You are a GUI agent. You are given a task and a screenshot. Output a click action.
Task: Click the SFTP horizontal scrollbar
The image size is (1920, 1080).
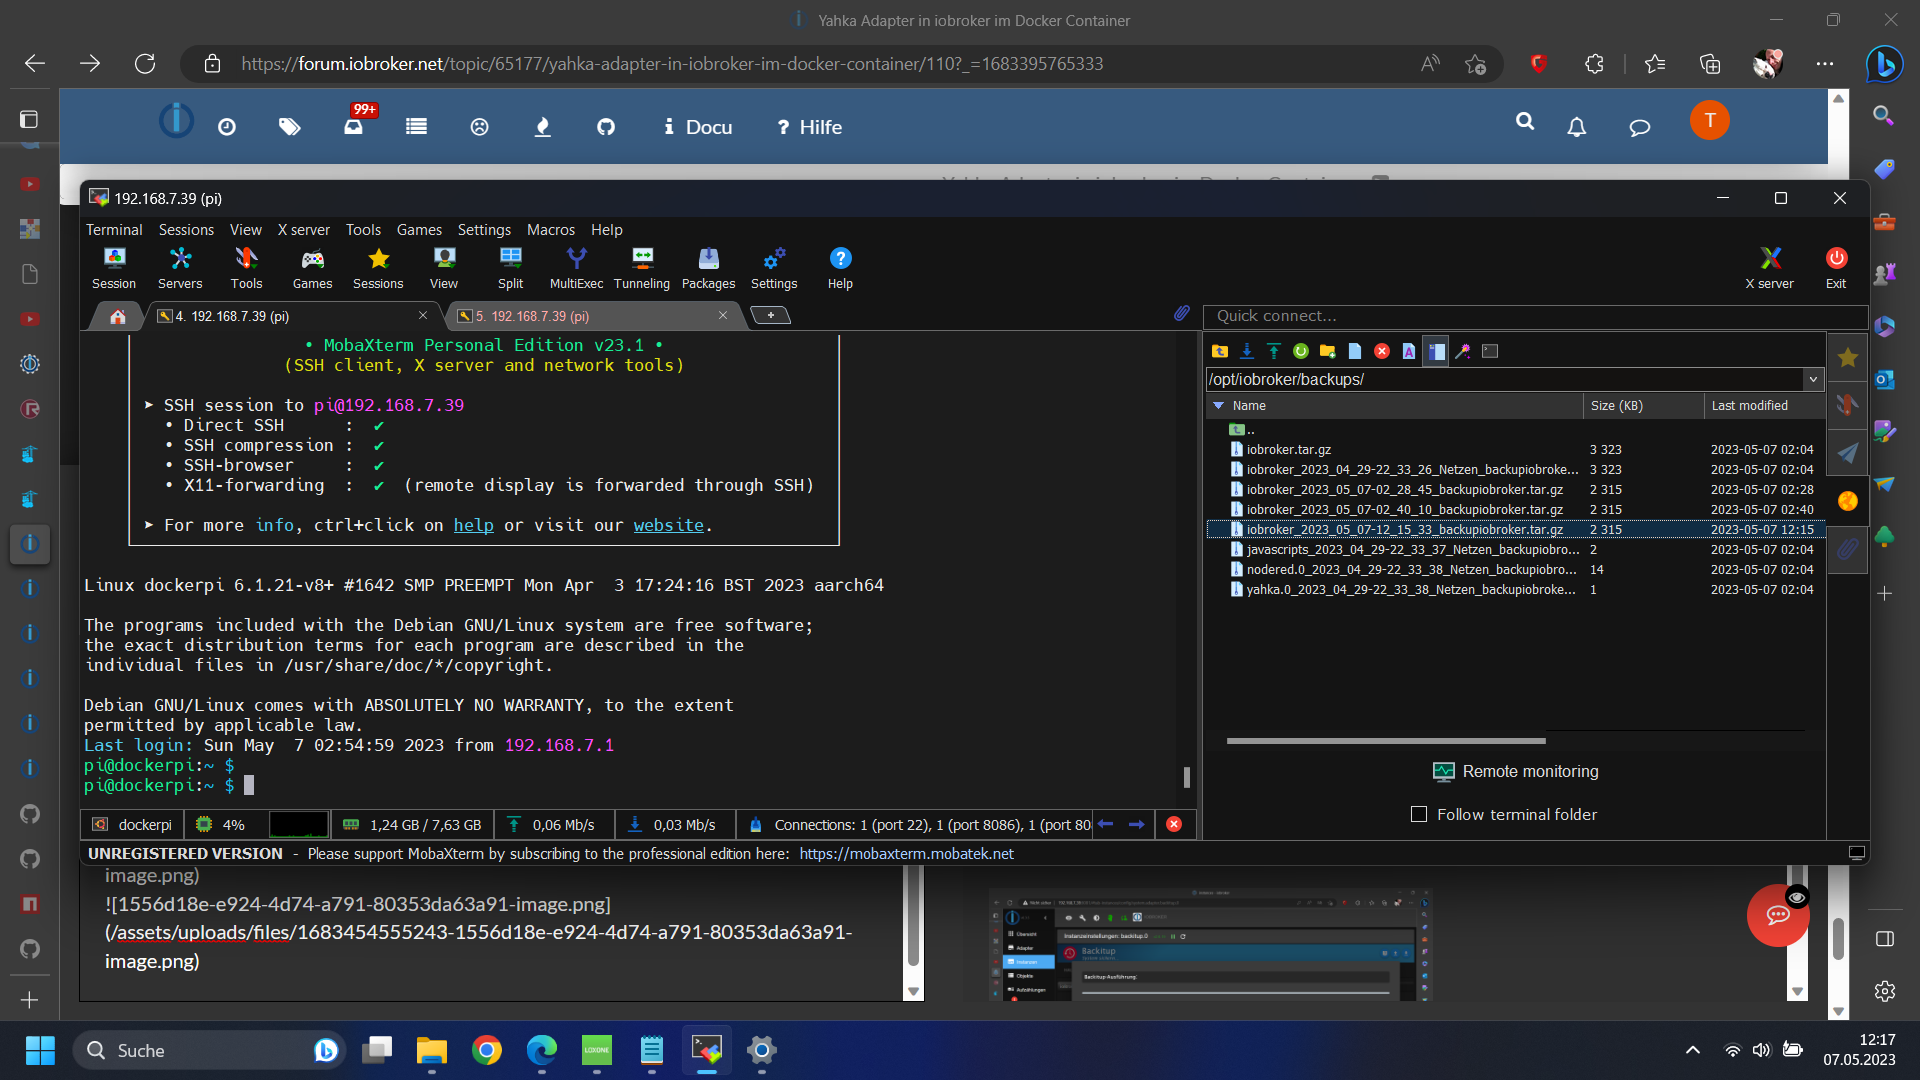click(x=1386, y=741)
